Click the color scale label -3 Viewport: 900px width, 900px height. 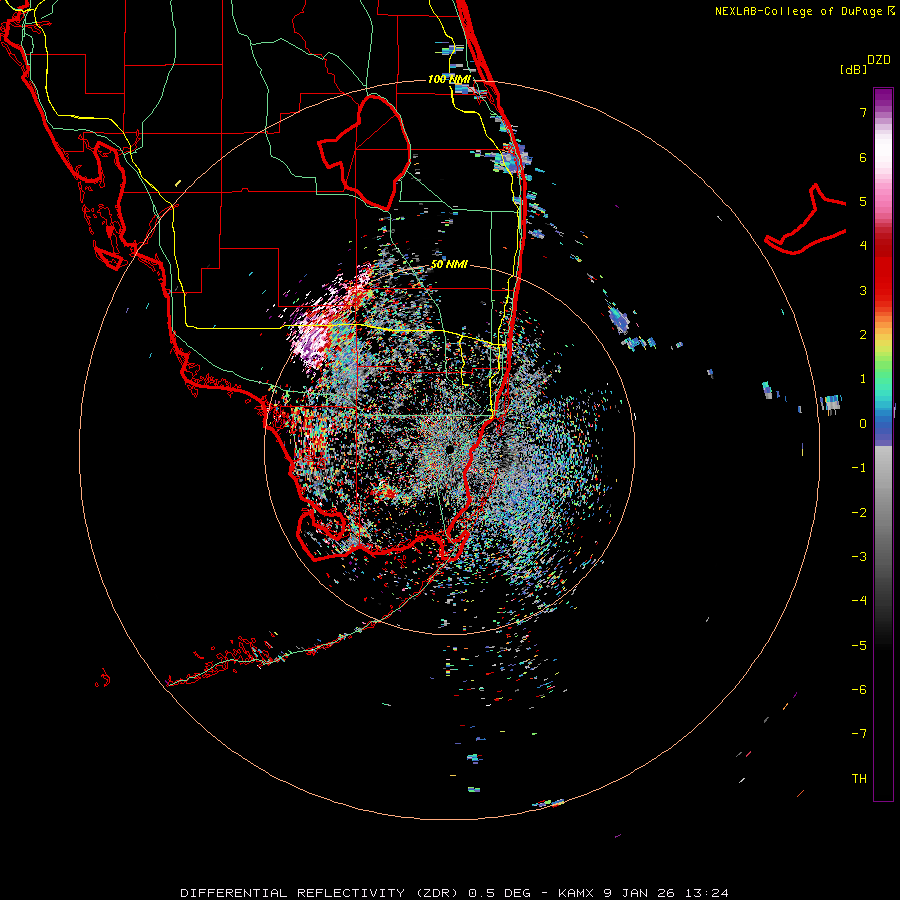point(859,557)
